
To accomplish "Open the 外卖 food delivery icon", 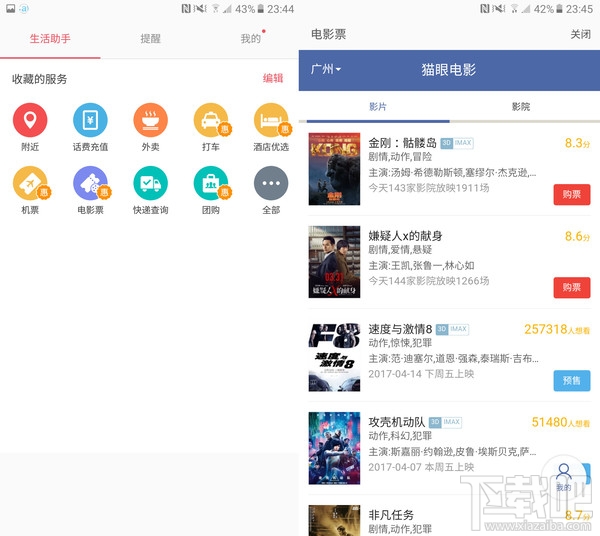I will pos(150,120).
